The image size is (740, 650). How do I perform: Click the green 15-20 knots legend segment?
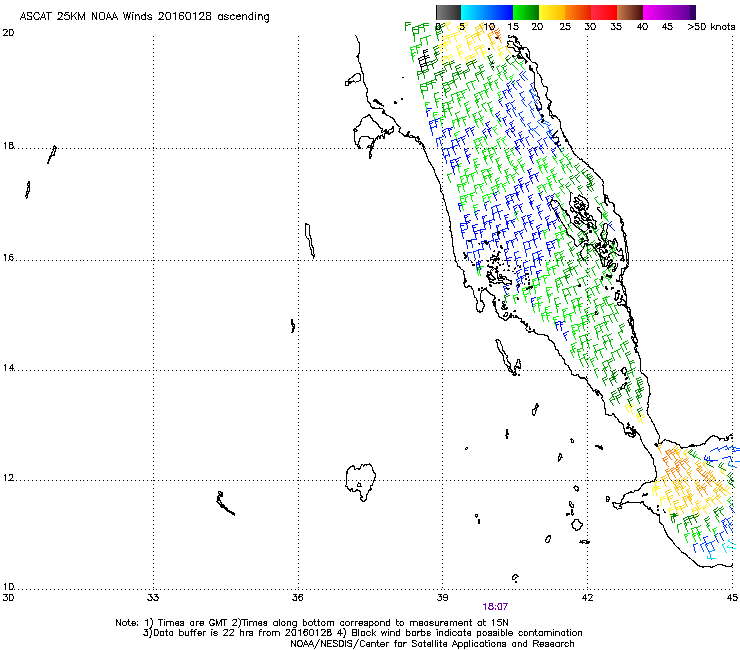pos(526,12)
